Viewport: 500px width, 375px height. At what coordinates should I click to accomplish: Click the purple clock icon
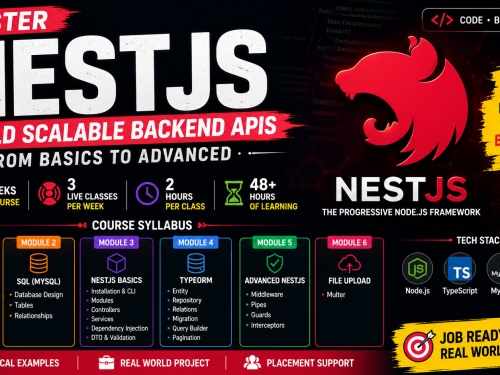coord(147,193)
